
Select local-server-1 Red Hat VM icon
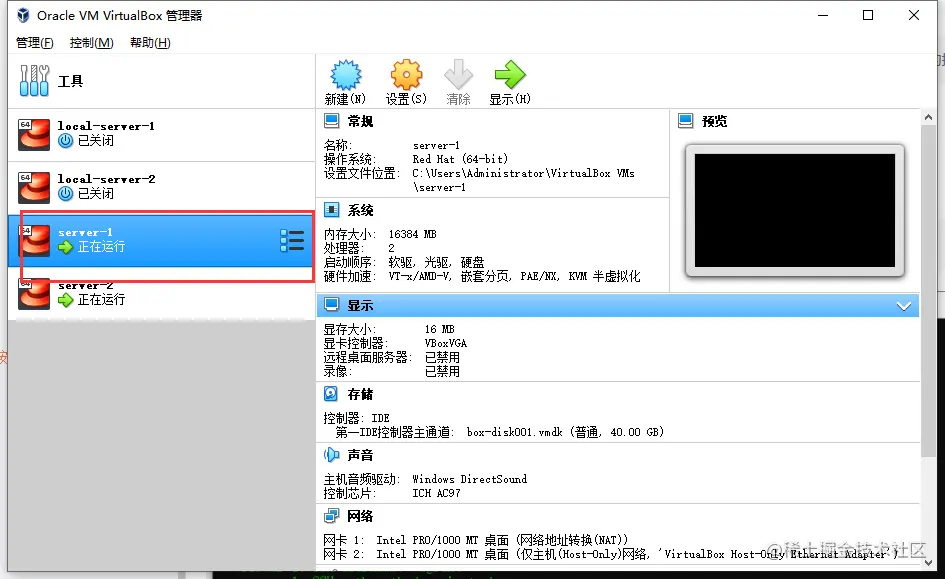point(34,134)
